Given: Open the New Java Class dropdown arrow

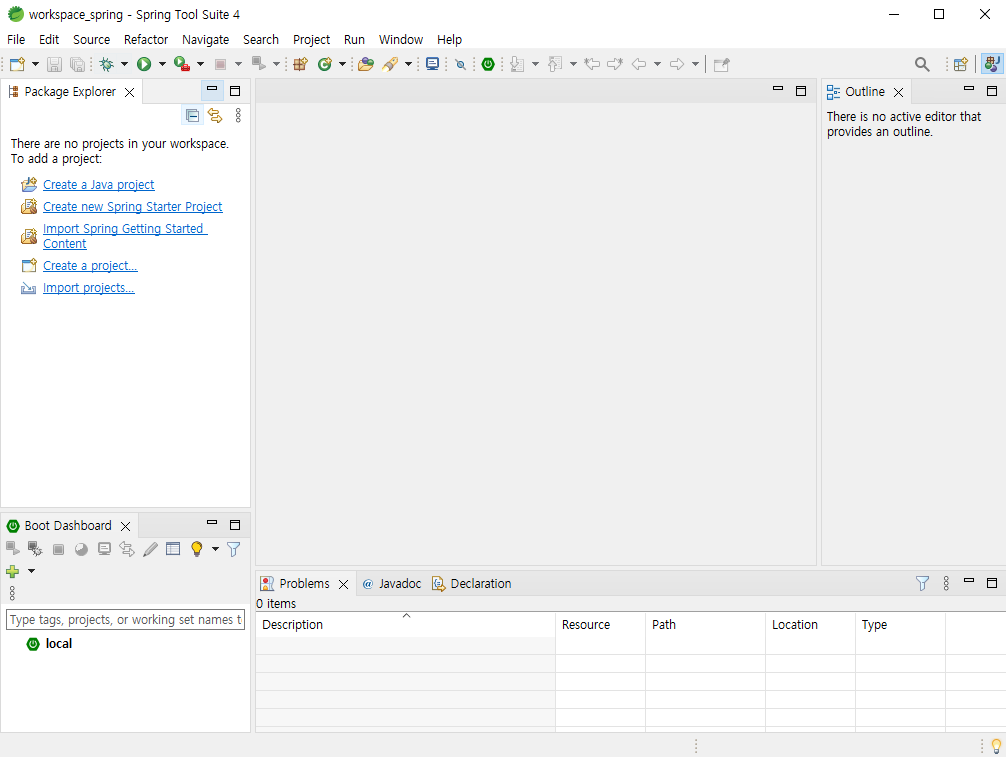Looking at the screenshot, I should point(342,64).
